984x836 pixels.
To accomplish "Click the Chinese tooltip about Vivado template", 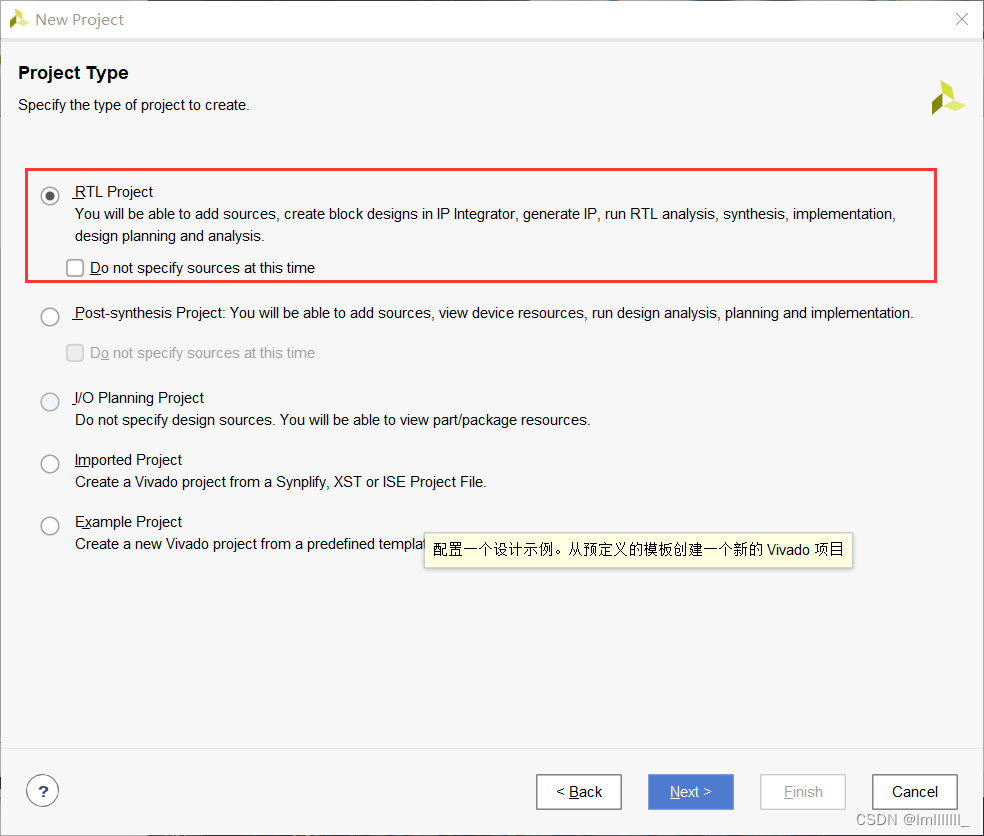I will tap(638, 550).
